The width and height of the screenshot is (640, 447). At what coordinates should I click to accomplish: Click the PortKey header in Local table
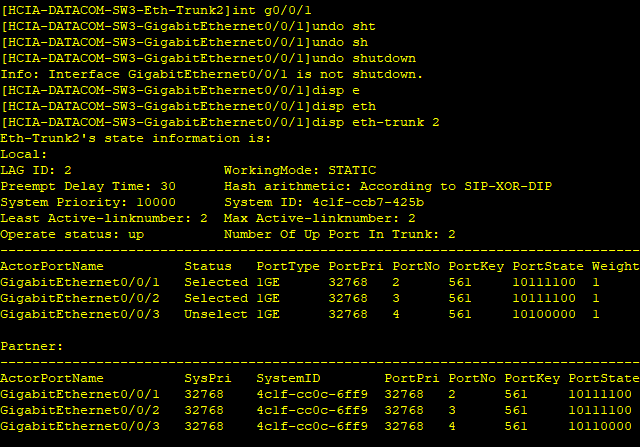pyautogui.click(x=476, y=267)
